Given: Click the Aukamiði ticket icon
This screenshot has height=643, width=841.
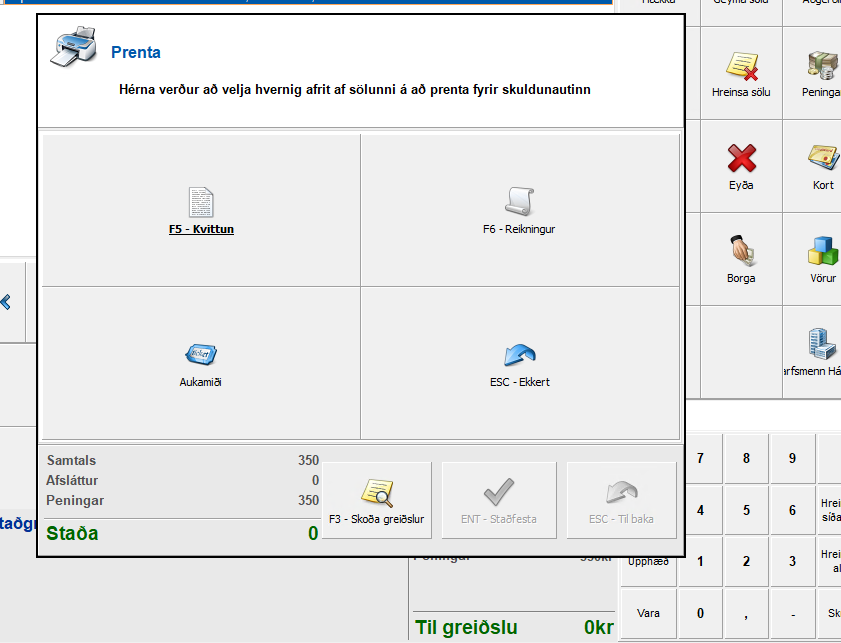Looking at the screenshot, I should pyautogui.click(x=201, y=355).
